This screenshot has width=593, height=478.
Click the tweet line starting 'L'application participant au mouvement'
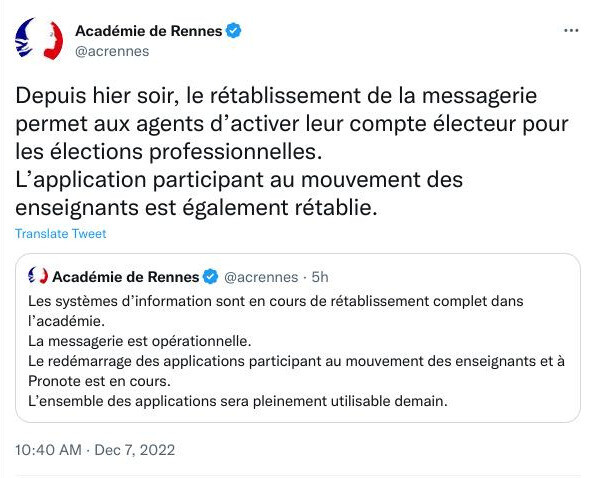click(x=239, y=180)
